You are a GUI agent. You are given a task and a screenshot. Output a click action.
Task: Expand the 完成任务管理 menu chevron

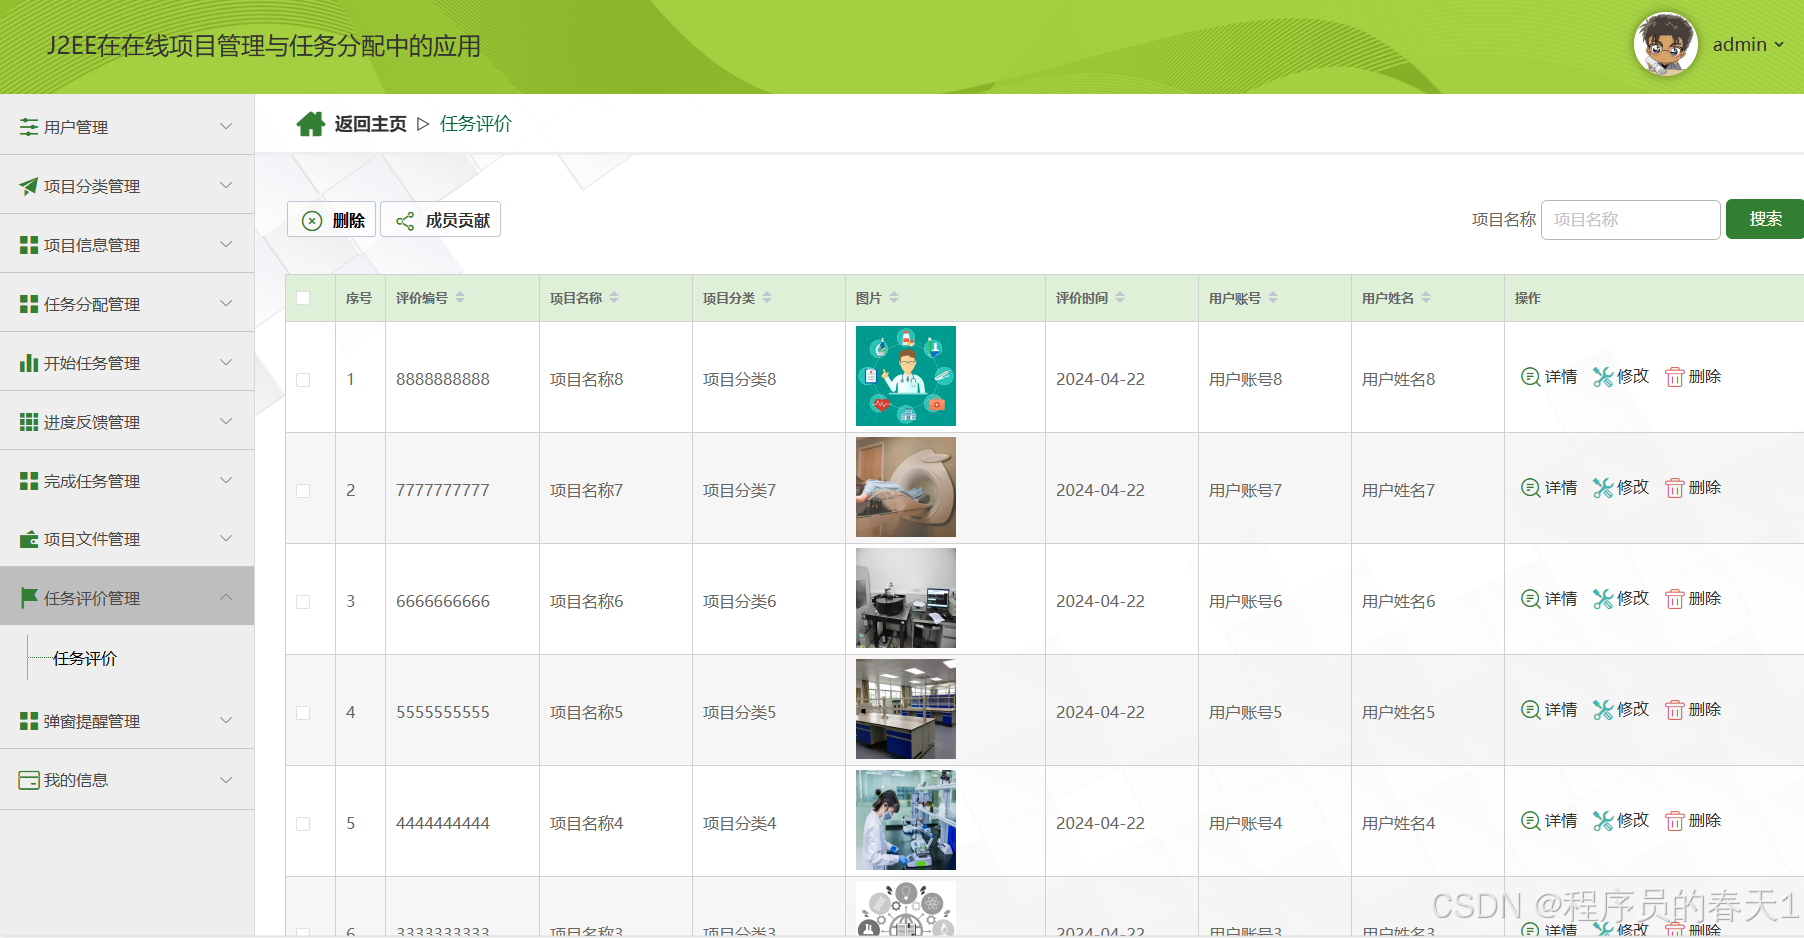(x=226, y=480)
